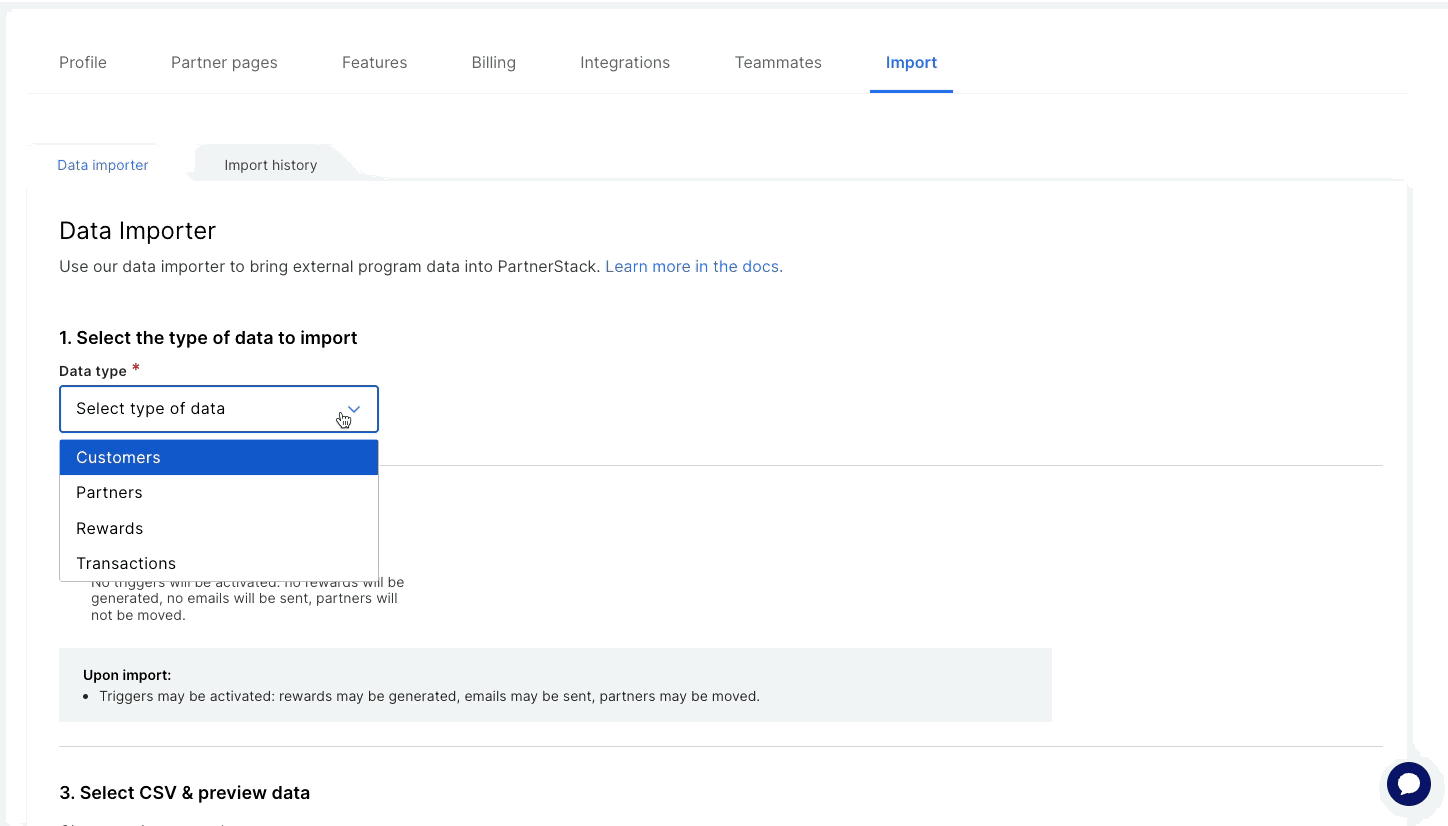Switch to the Features tab

[374, 62]
